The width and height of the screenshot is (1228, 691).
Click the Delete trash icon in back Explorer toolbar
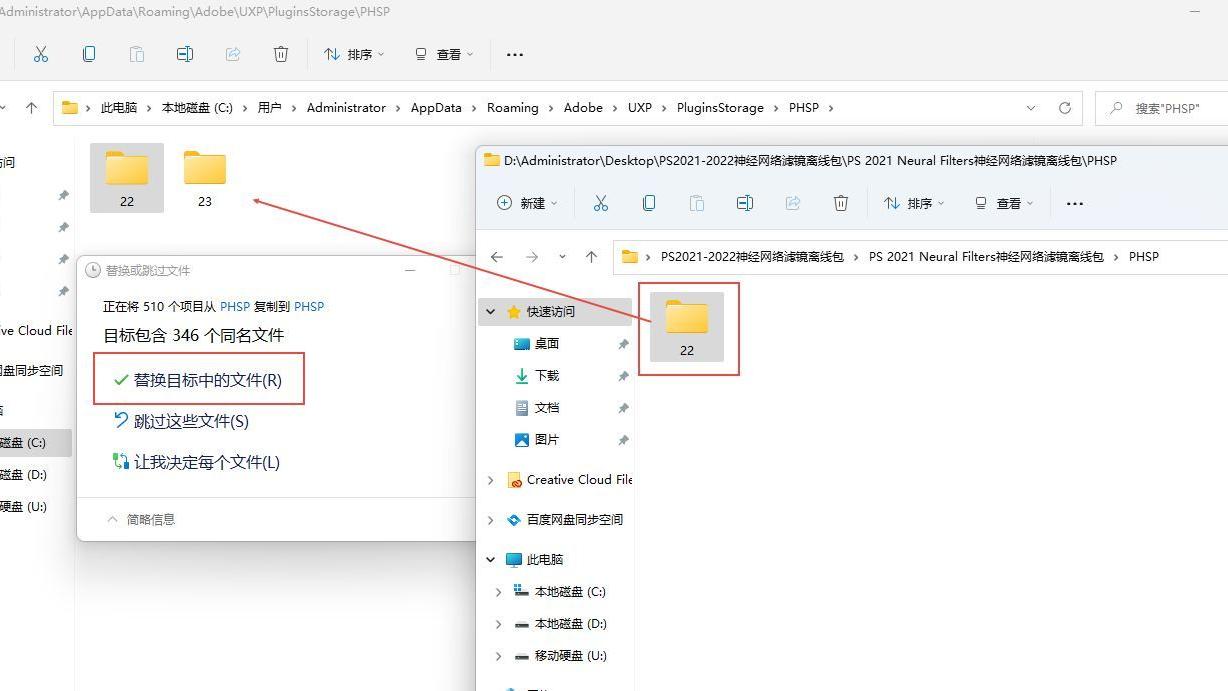281,54
